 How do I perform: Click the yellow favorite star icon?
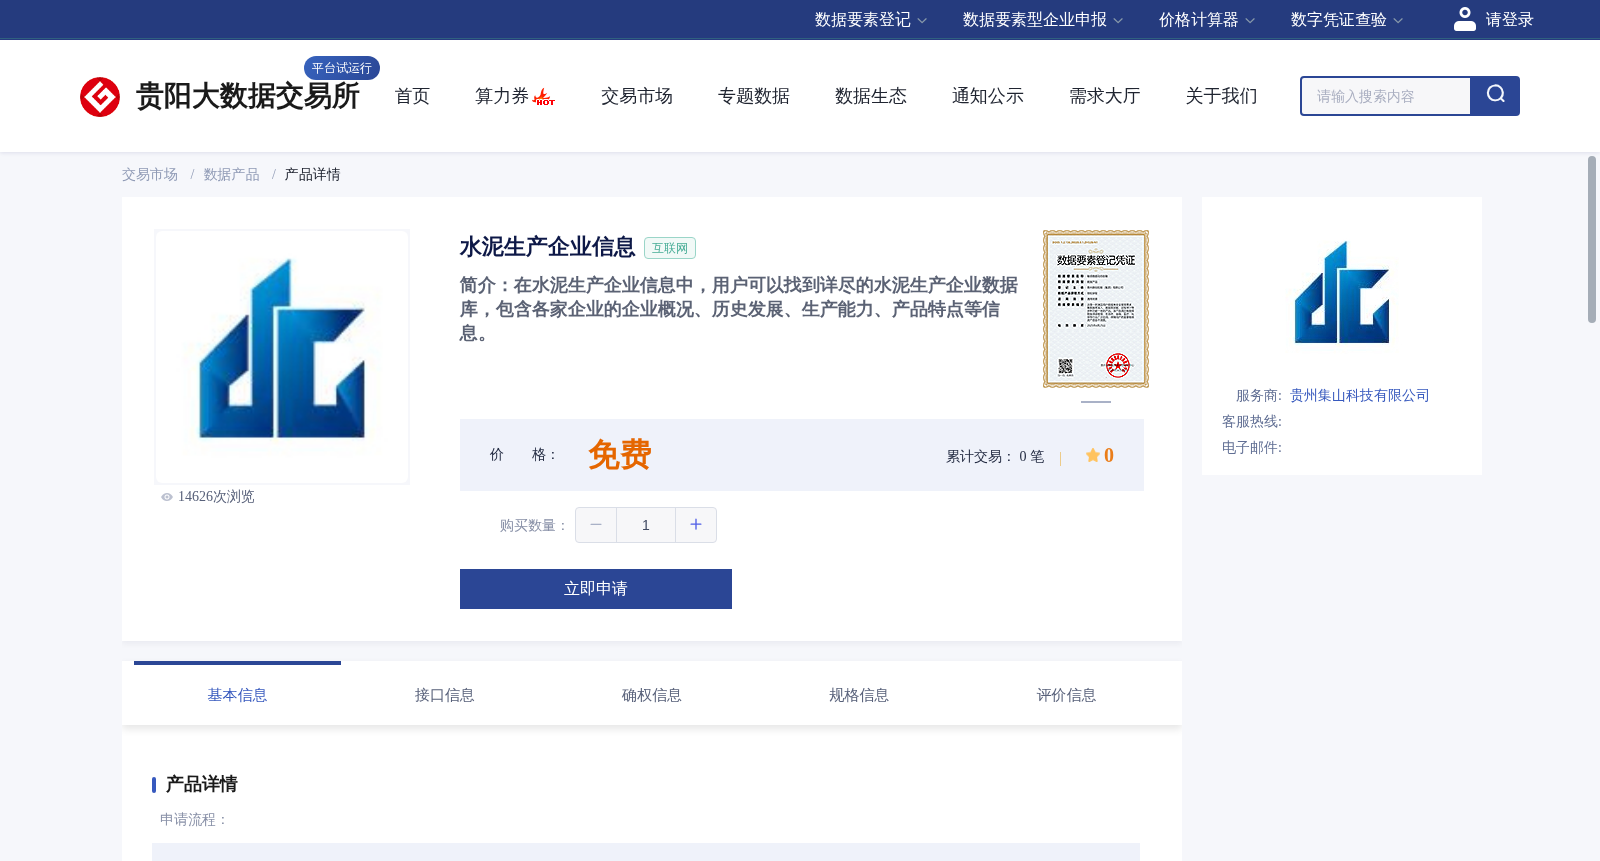pyautogui.click(x=1093, y=455)
